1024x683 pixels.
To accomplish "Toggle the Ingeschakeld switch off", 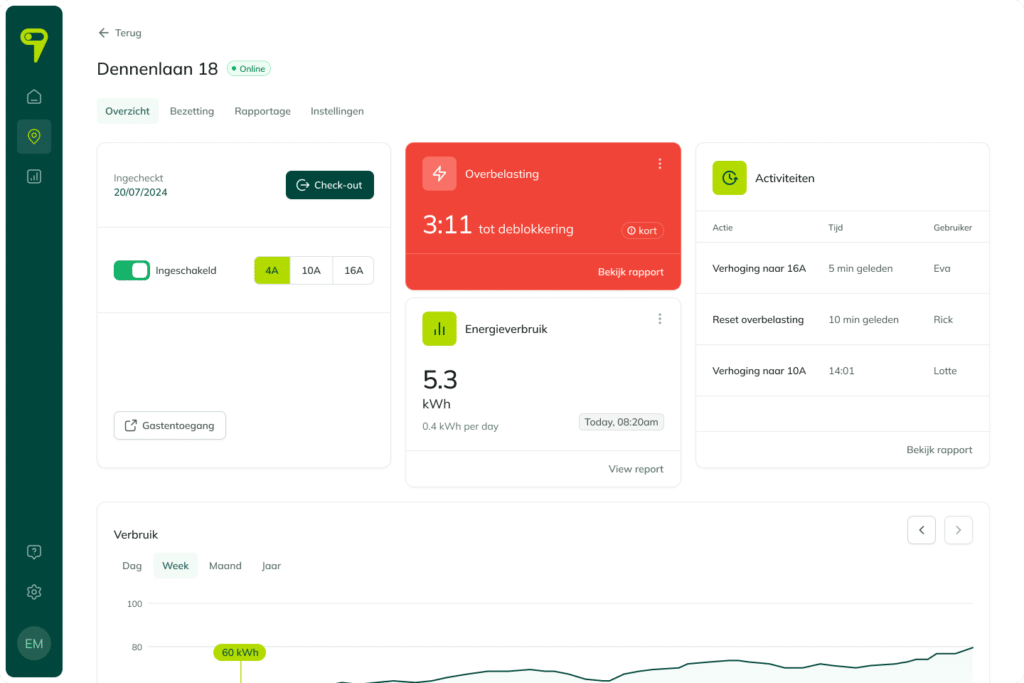I will 132,270.
